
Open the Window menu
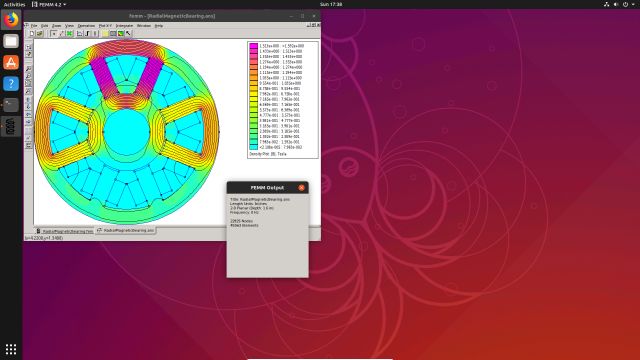coord(144,26)
